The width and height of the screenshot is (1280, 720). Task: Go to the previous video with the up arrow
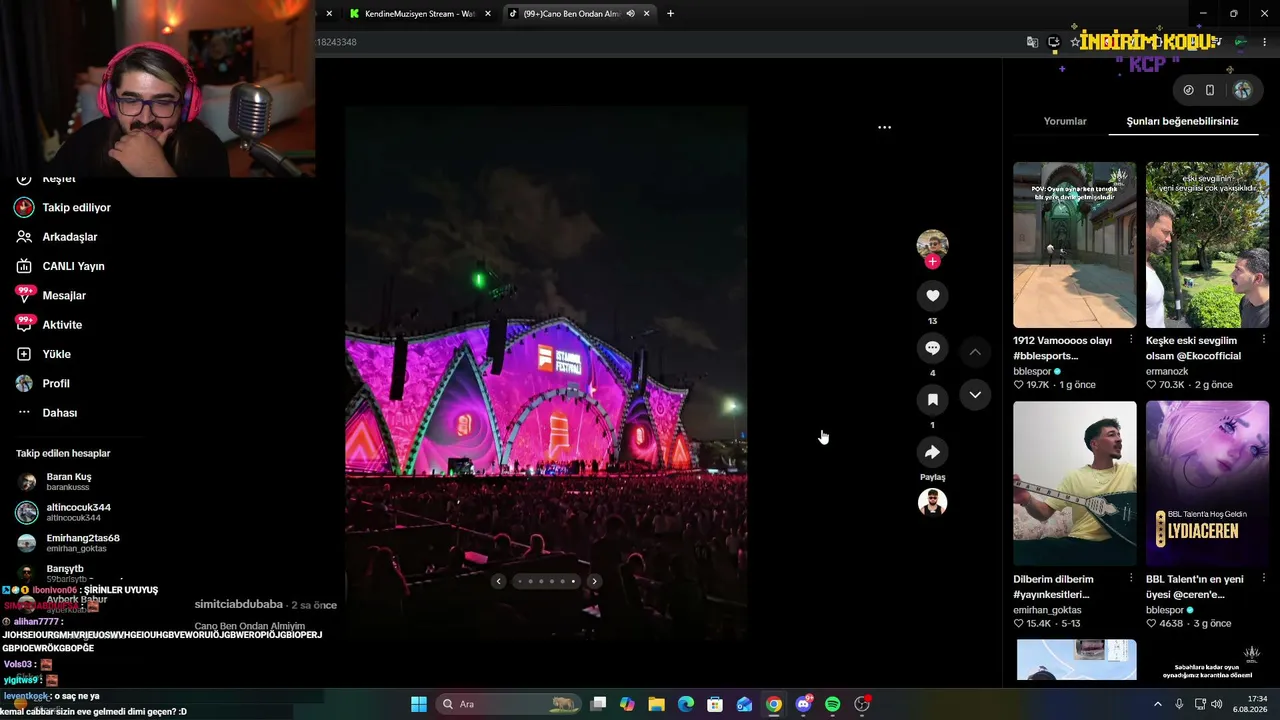pyautogui.click(x=975, y=352)
